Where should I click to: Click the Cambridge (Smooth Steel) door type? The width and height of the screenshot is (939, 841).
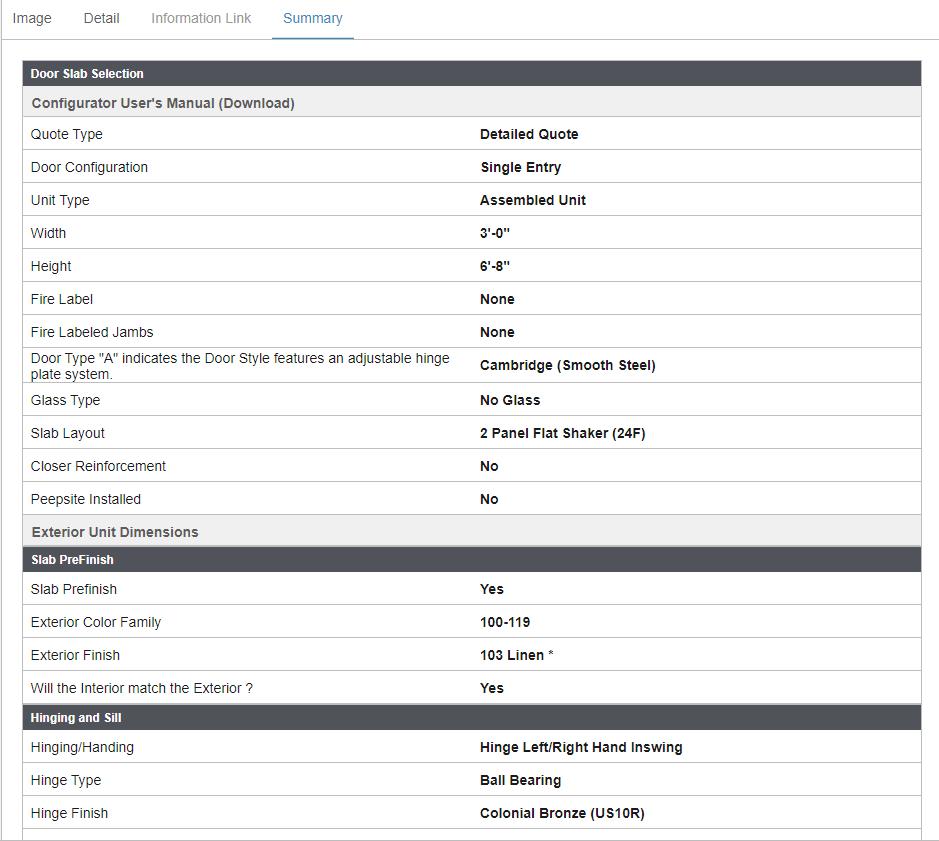(568, 365)
